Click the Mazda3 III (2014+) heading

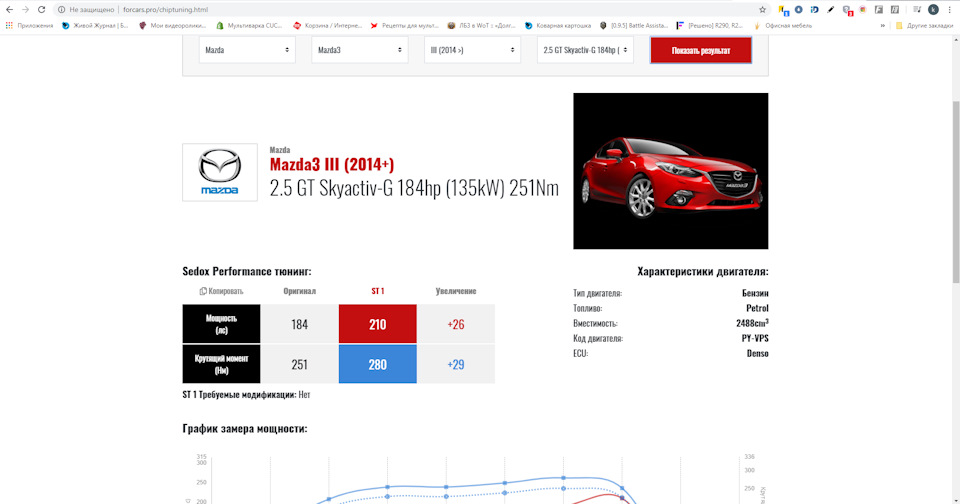pyautogui.click(x=332, y=164)
